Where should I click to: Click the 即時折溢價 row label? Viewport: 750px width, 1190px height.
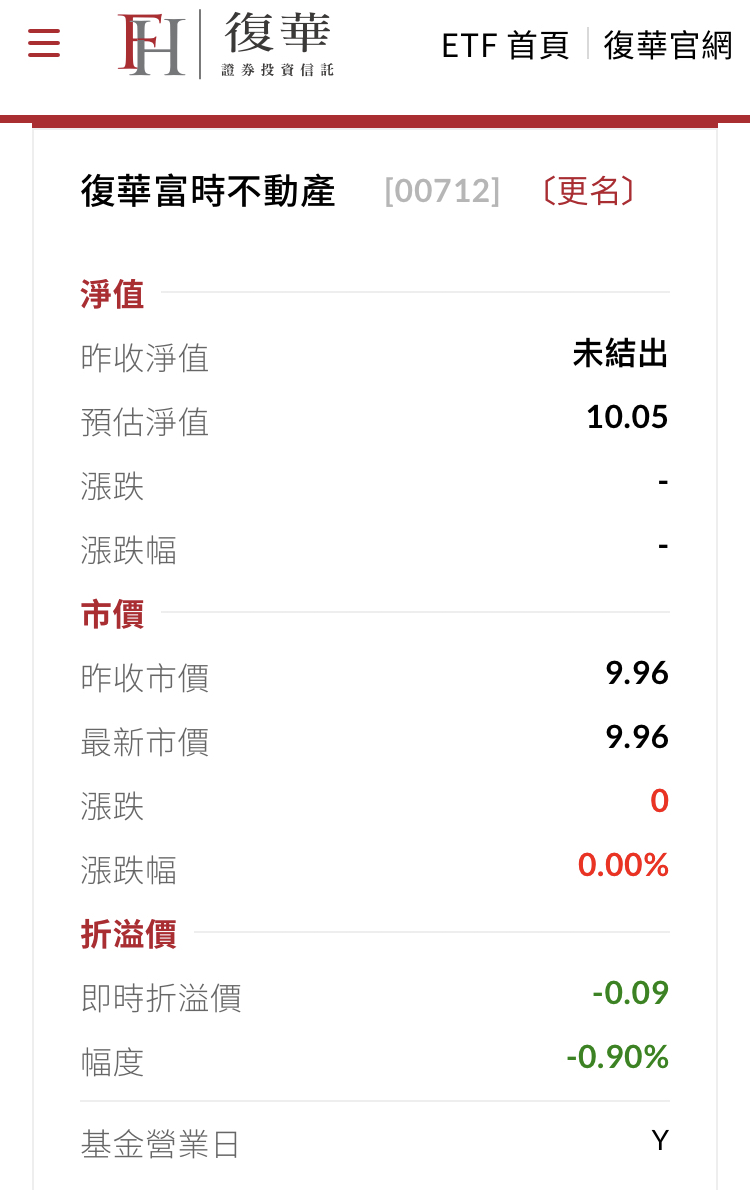click(161, 998)
